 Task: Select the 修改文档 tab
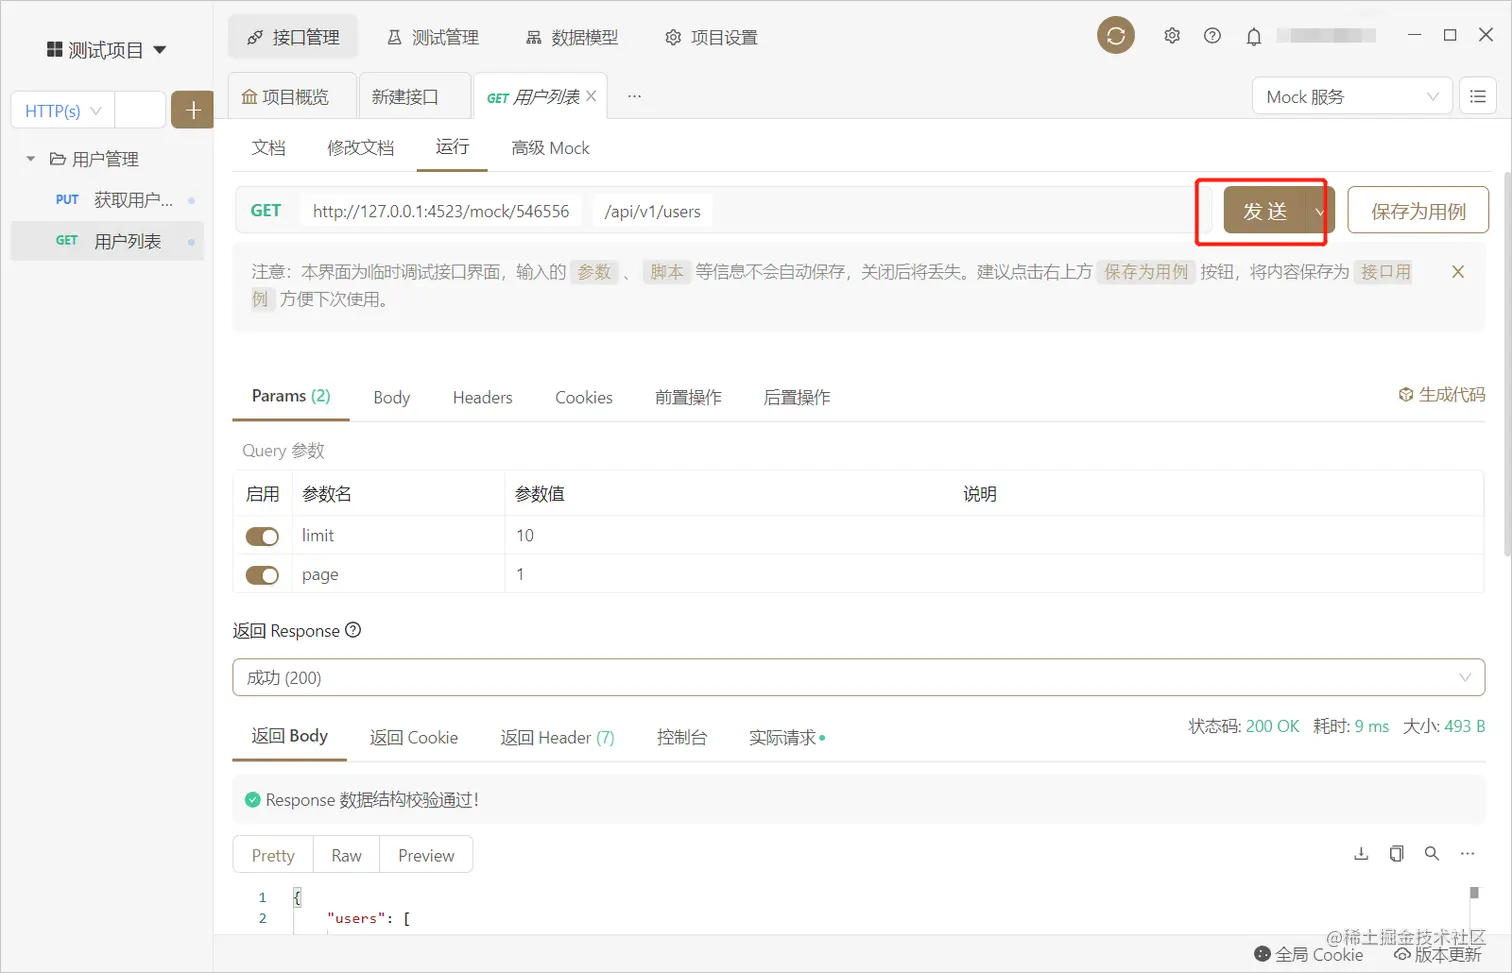[x=361, y=148]
